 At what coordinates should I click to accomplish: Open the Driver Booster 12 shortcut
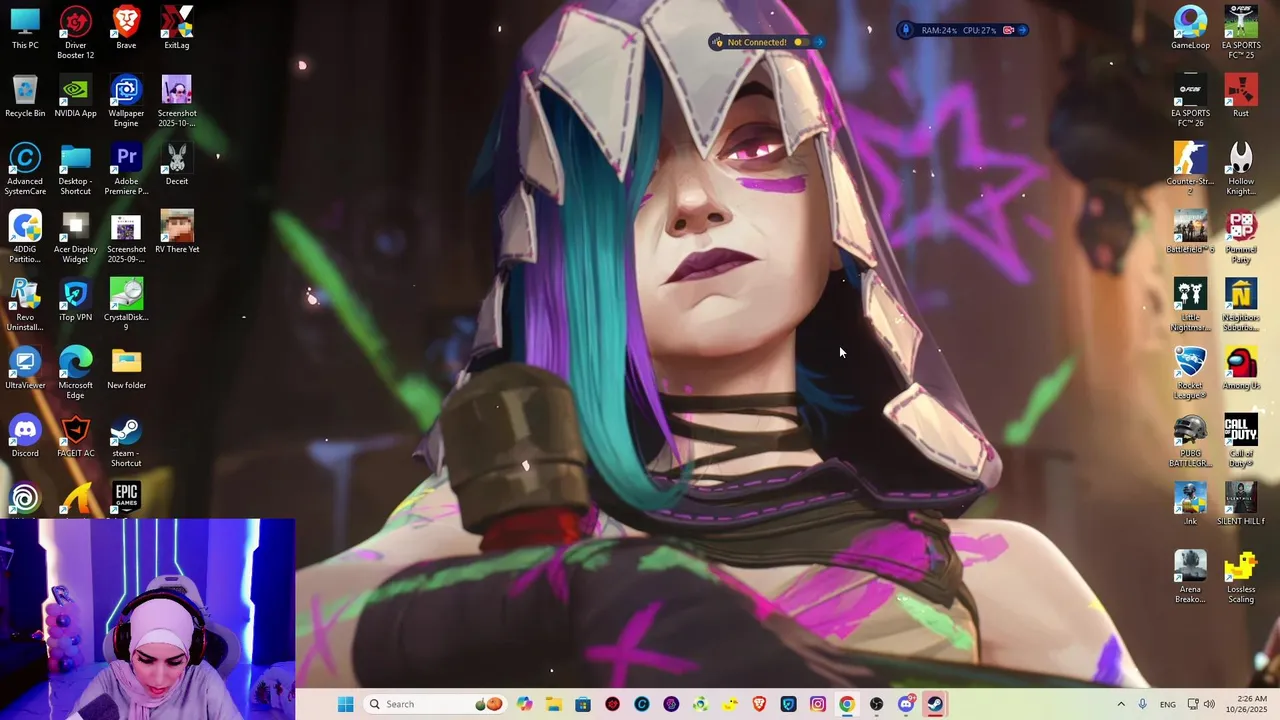(75, 32)
